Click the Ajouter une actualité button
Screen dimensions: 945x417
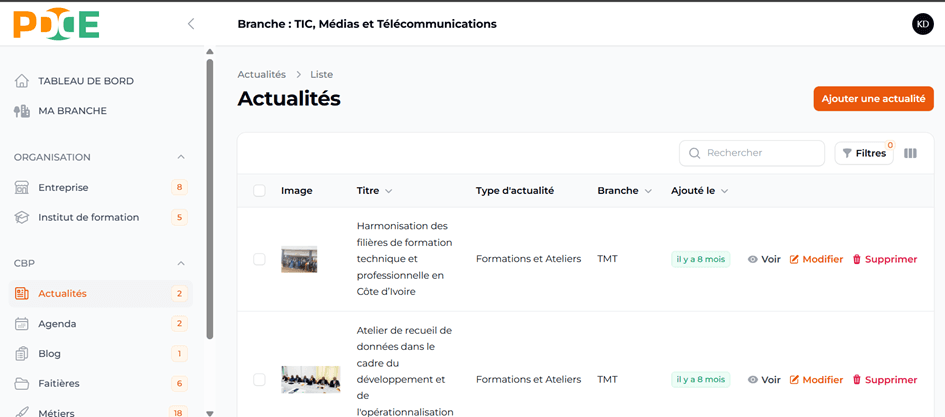click(x=873, y=99)
